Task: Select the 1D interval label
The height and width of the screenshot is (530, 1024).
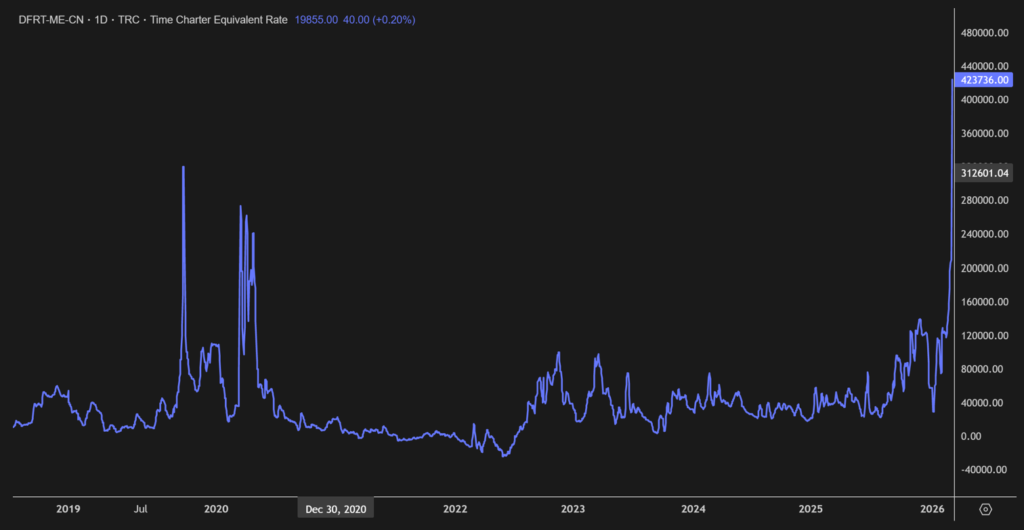Action: (102, 19)
